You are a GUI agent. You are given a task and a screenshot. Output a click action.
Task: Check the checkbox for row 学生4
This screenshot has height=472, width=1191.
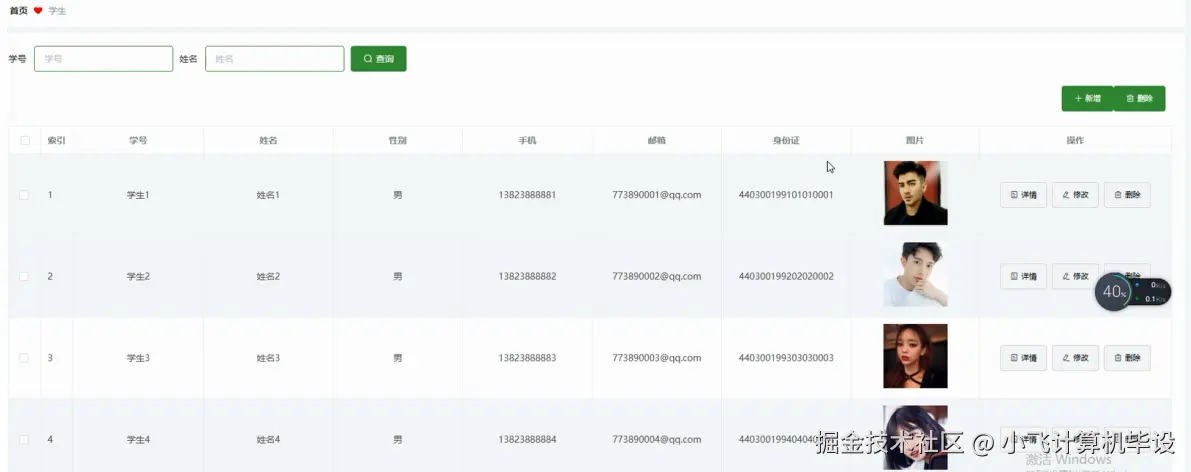coord(24,439)
